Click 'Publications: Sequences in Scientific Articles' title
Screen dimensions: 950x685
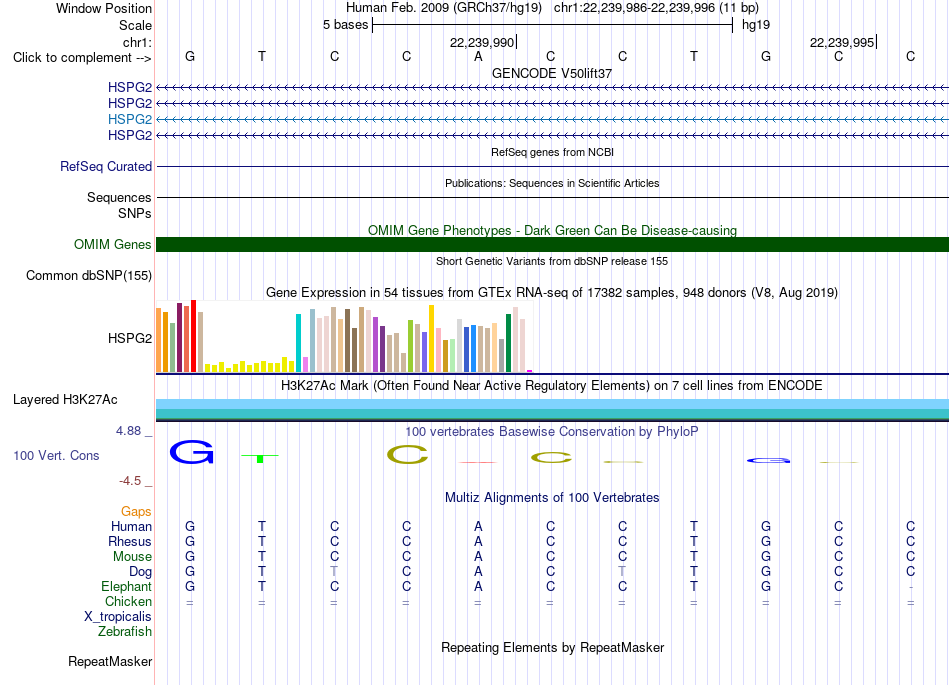click(x=552, y=183)
